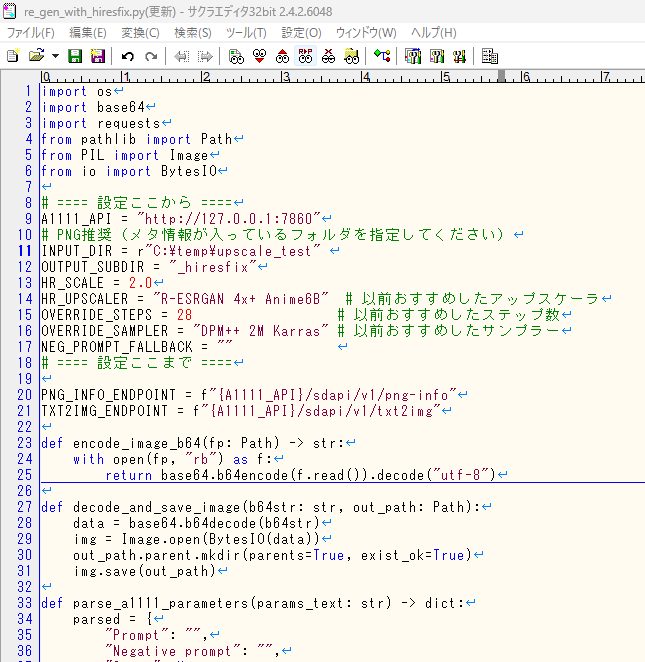
Task: Click line number 1 in the gutter
Action: pos(28,91)
